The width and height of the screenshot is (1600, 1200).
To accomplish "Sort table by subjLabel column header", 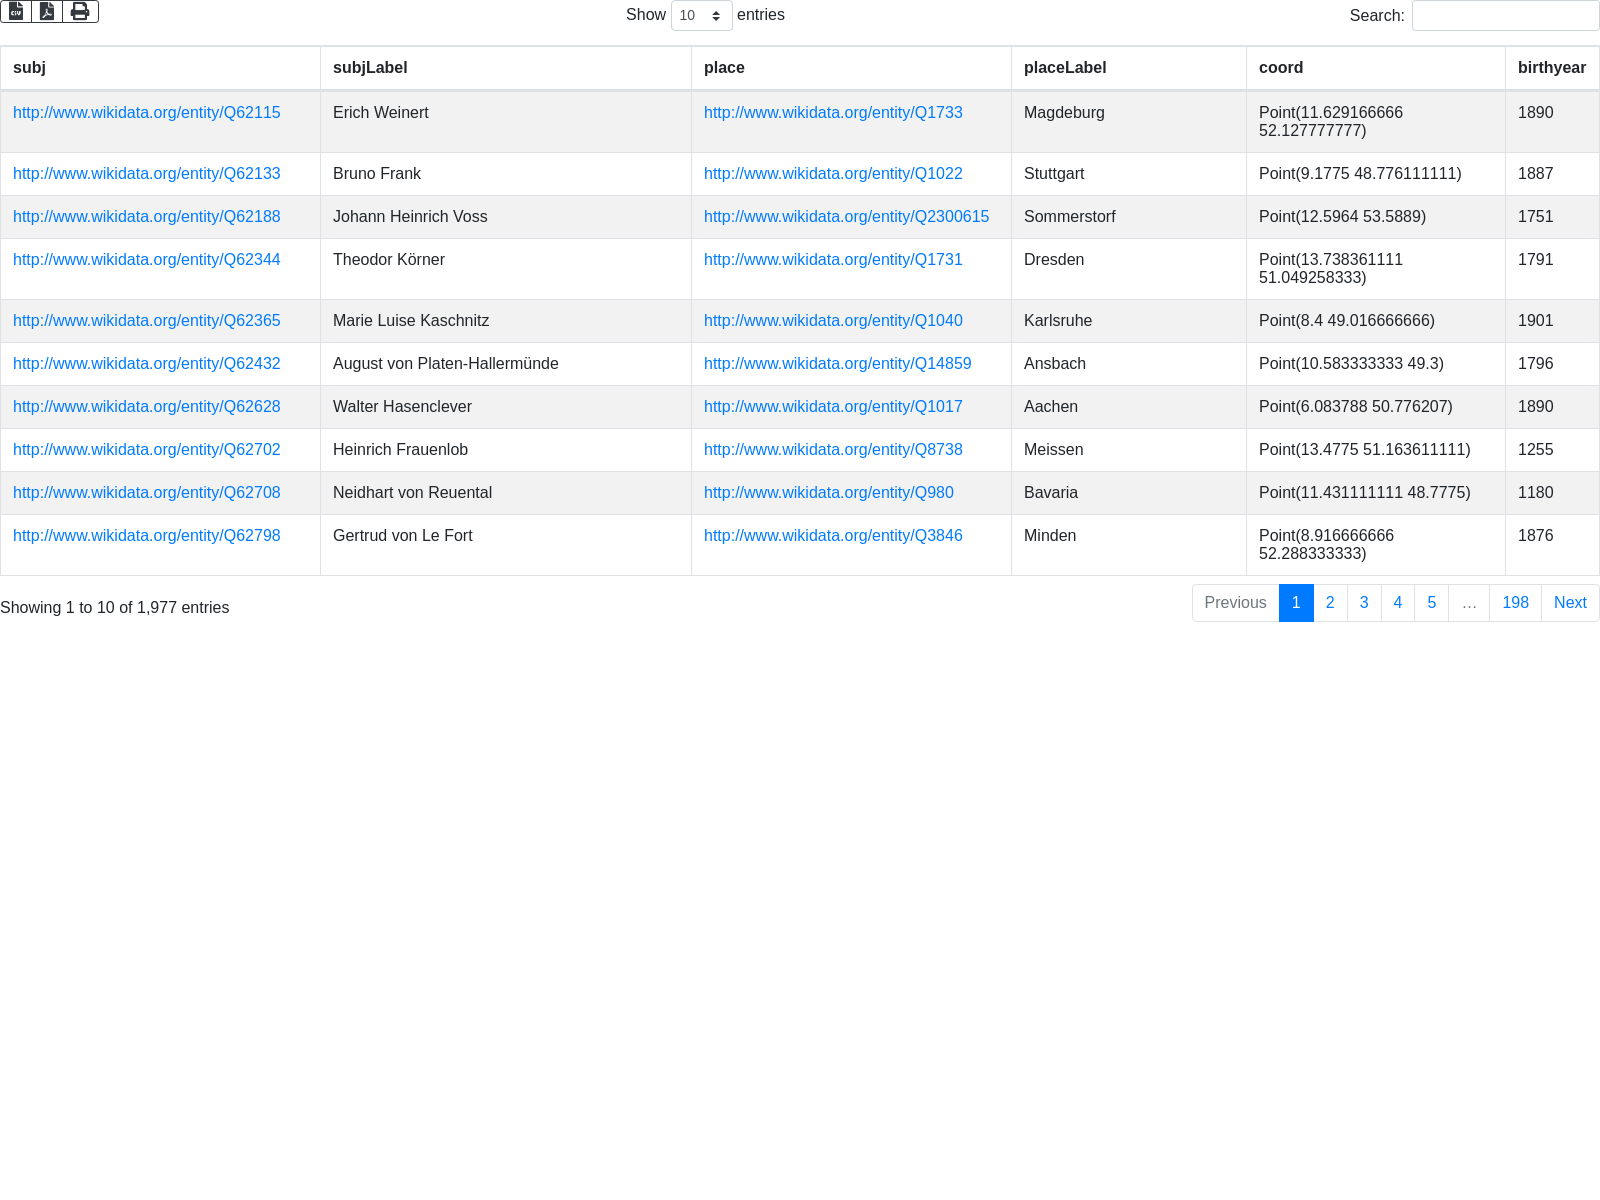I will [370, 68].
